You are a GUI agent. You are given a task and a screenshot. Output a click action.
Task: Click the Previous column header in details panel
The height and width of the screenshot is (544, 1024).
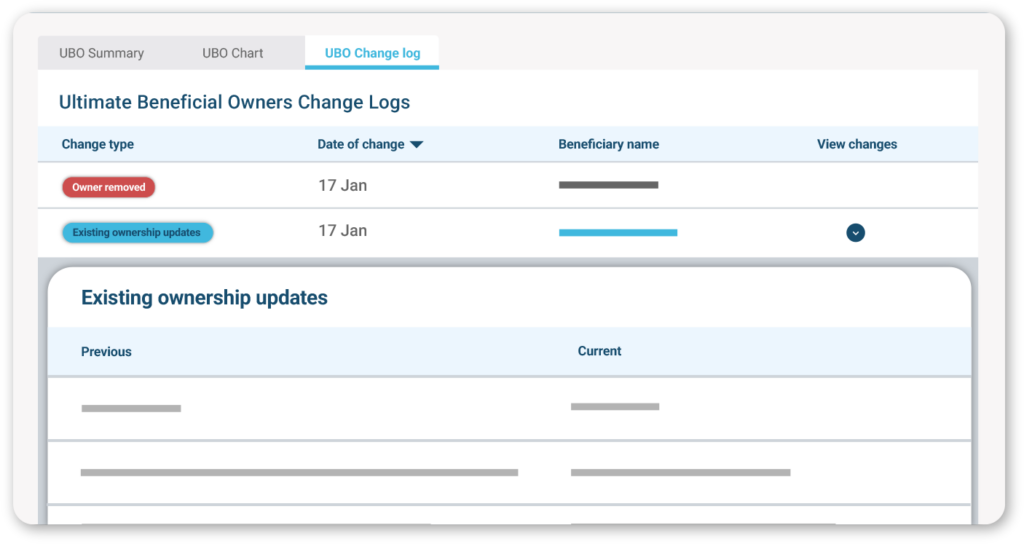pos(106,352)
